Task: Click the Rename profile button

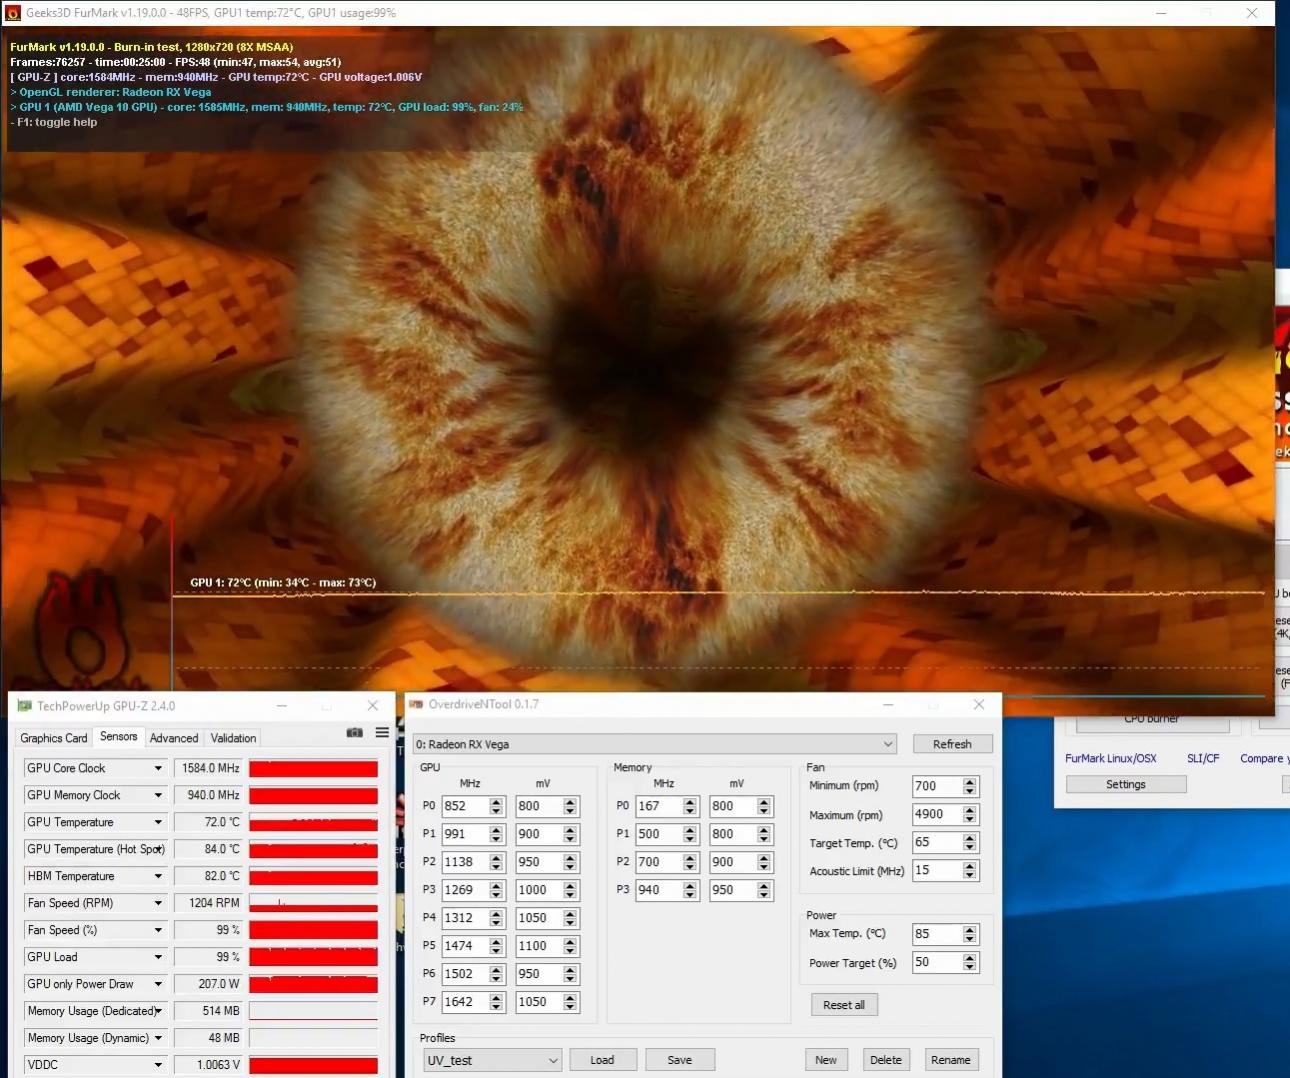Action: coord(951,1060)
